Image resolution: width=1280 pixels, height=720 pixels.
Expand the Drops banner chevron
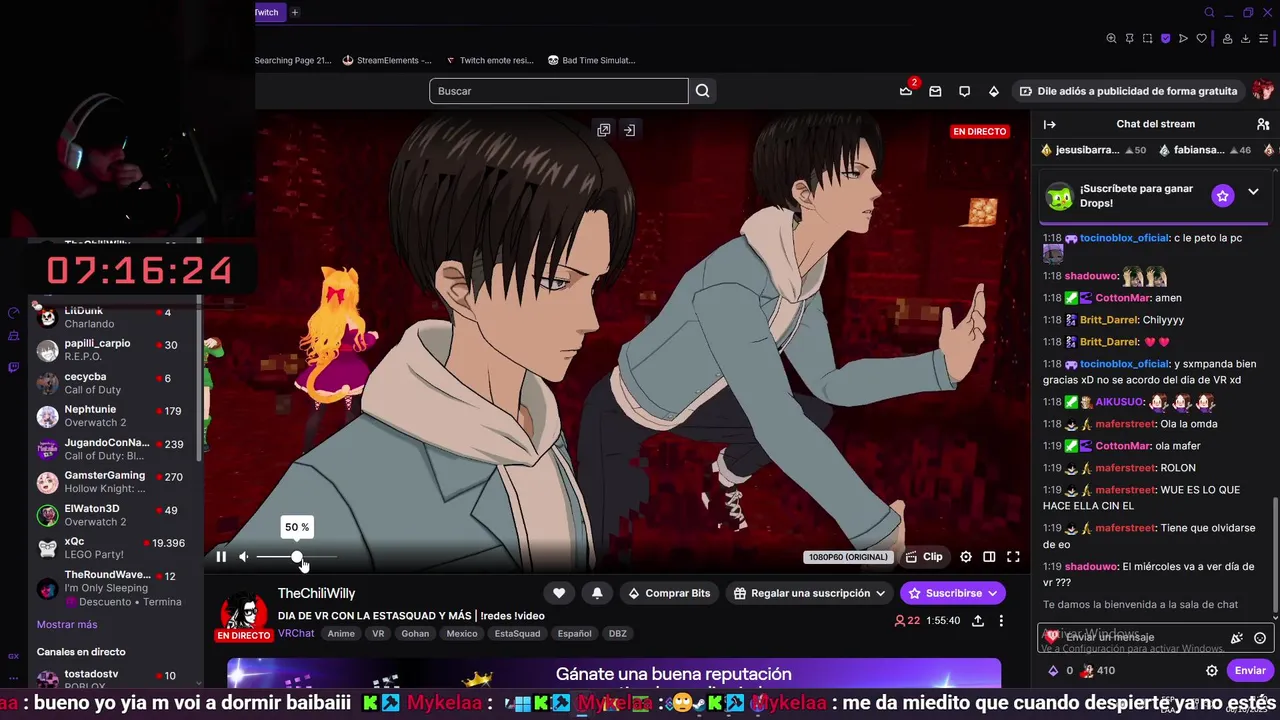[x=1253, y=192]
